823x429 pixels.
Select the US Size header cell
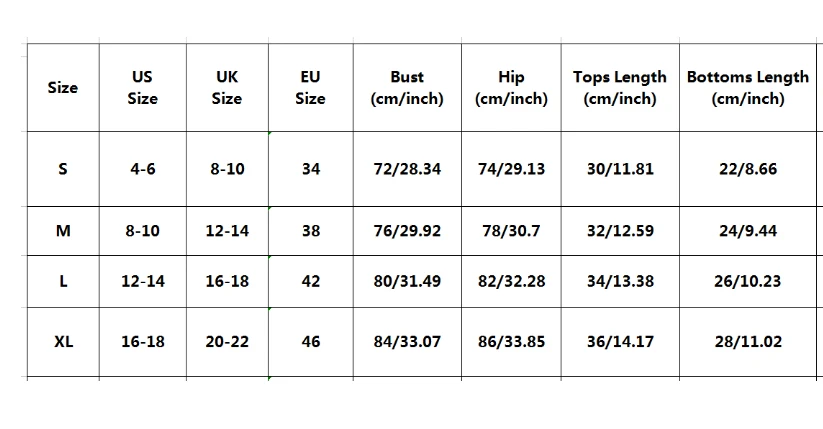pyautogui.click(x=142, y=88)
